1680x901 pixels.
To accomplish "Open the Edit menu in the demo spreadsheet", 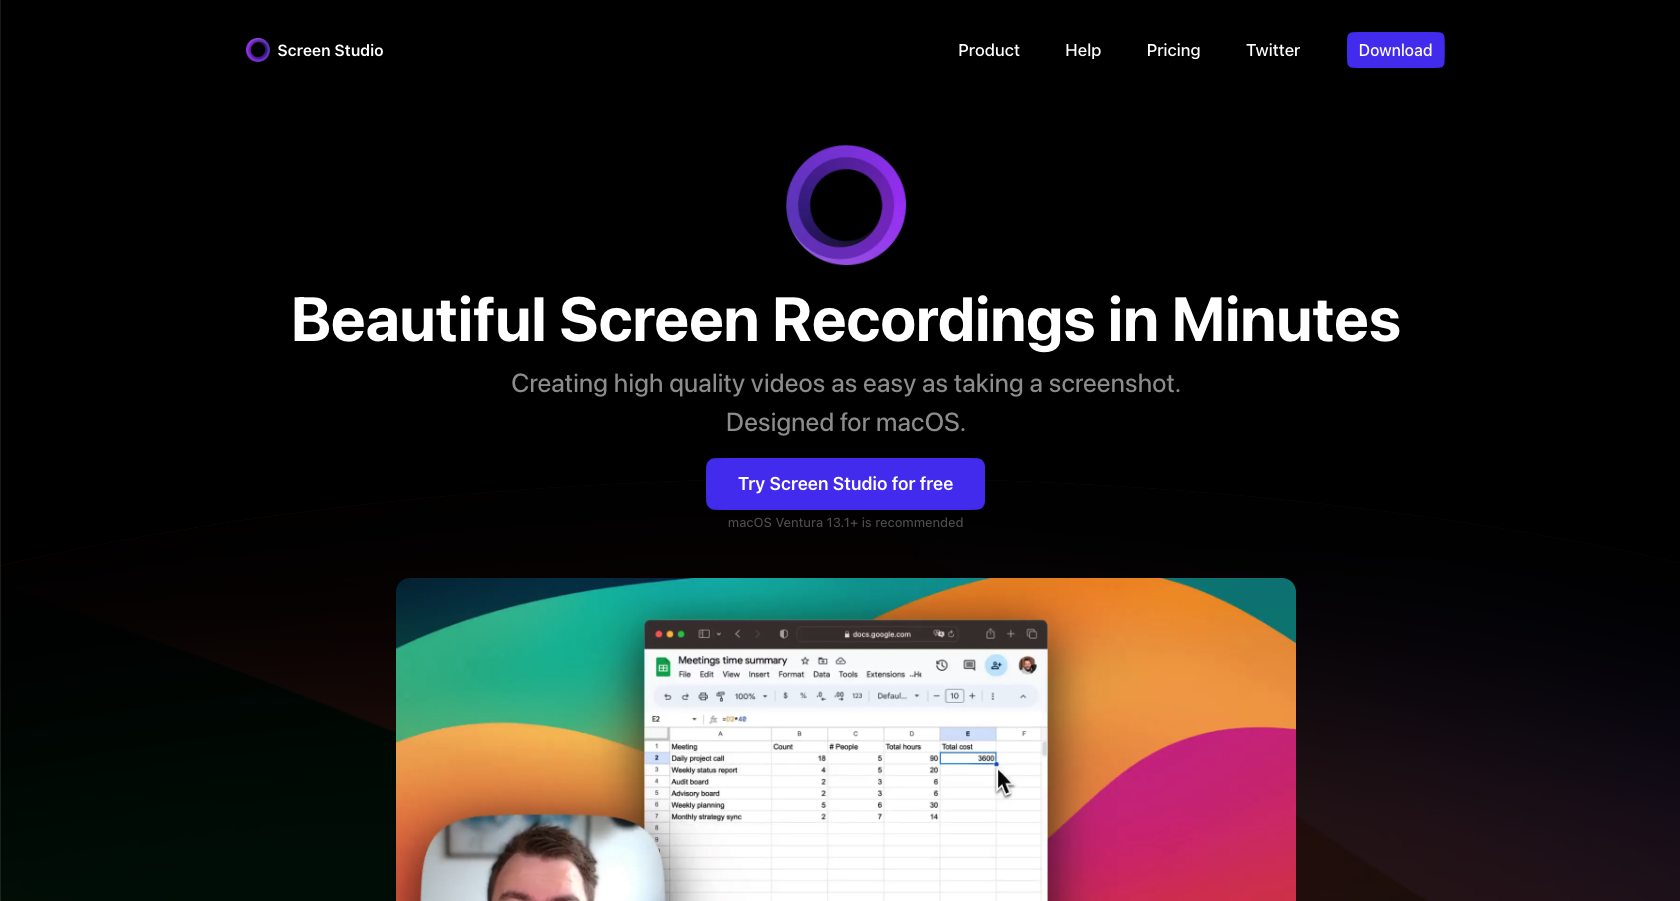I will [x=707, y=674].
